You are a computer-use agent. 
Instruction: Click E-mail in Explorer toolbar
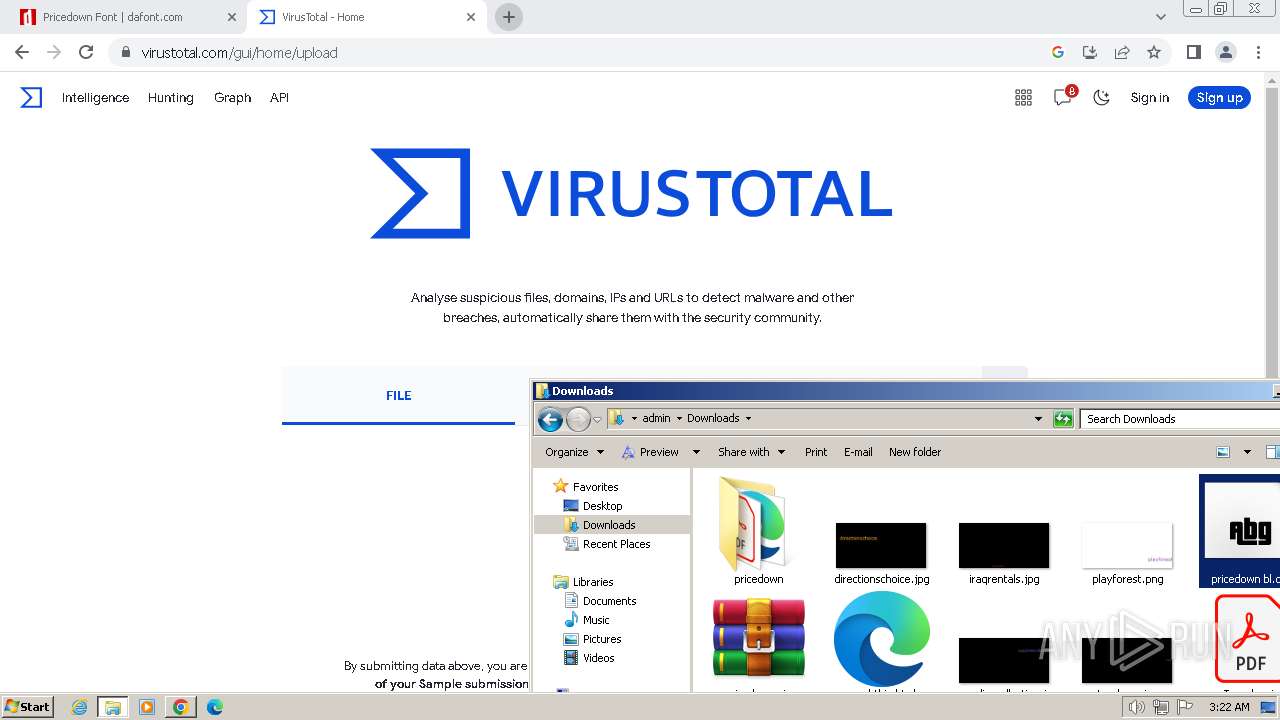tap(858, 452)
